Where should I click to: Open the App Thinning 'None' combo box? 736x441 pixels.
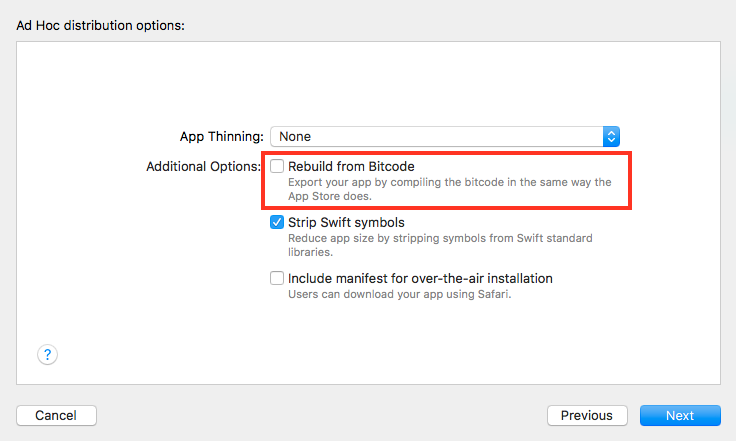click(445, 136)
